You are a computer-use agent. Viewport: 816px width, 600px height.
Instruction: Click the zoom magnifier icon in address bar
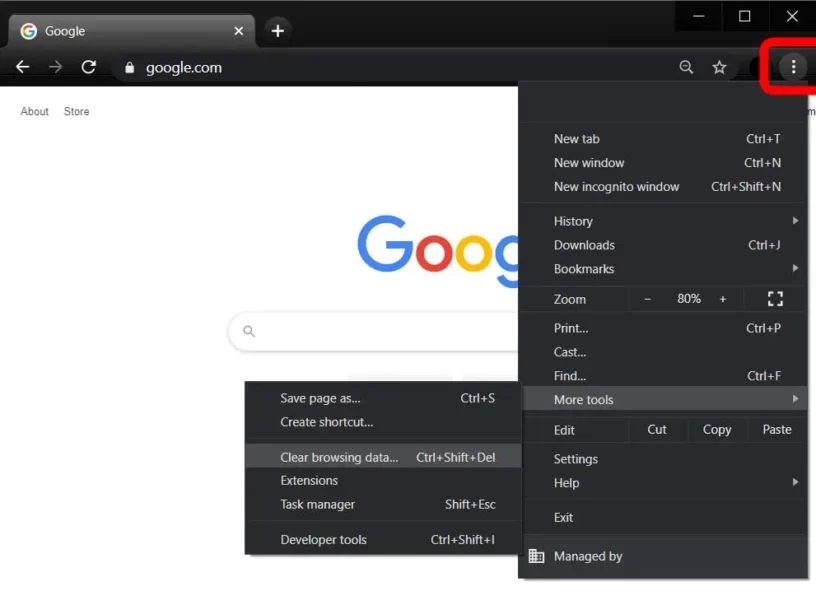click(686, 67)
